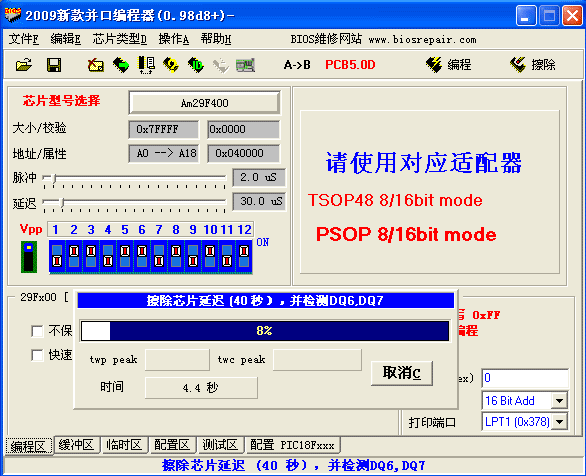Screen dimensions: 586x476
Task: Toggle DIP switch 12
Action: (x=244, y=256)
